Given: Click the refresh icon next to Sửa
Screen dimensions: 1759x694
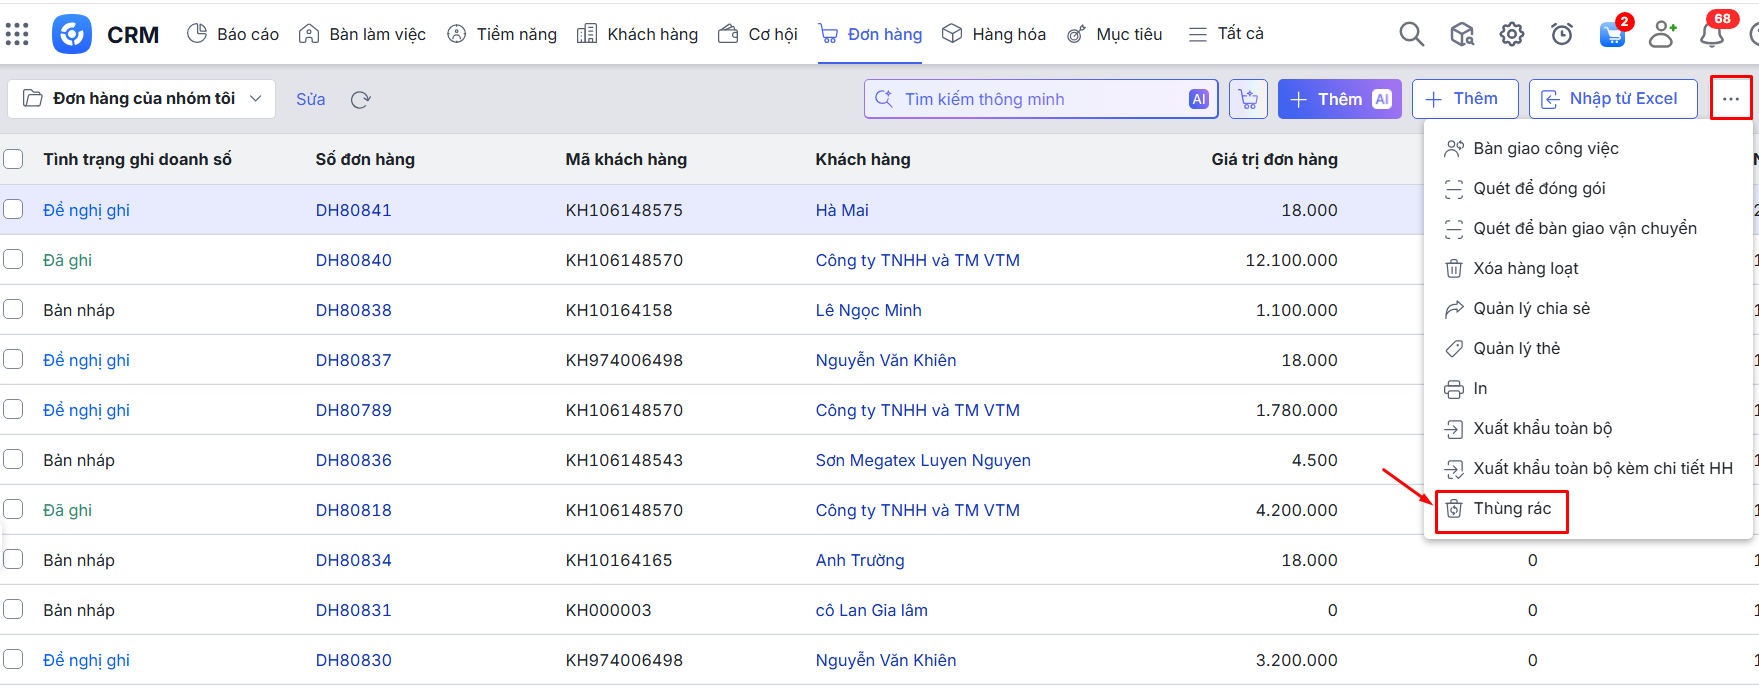Looking at the screenshot, I should 361,99.
